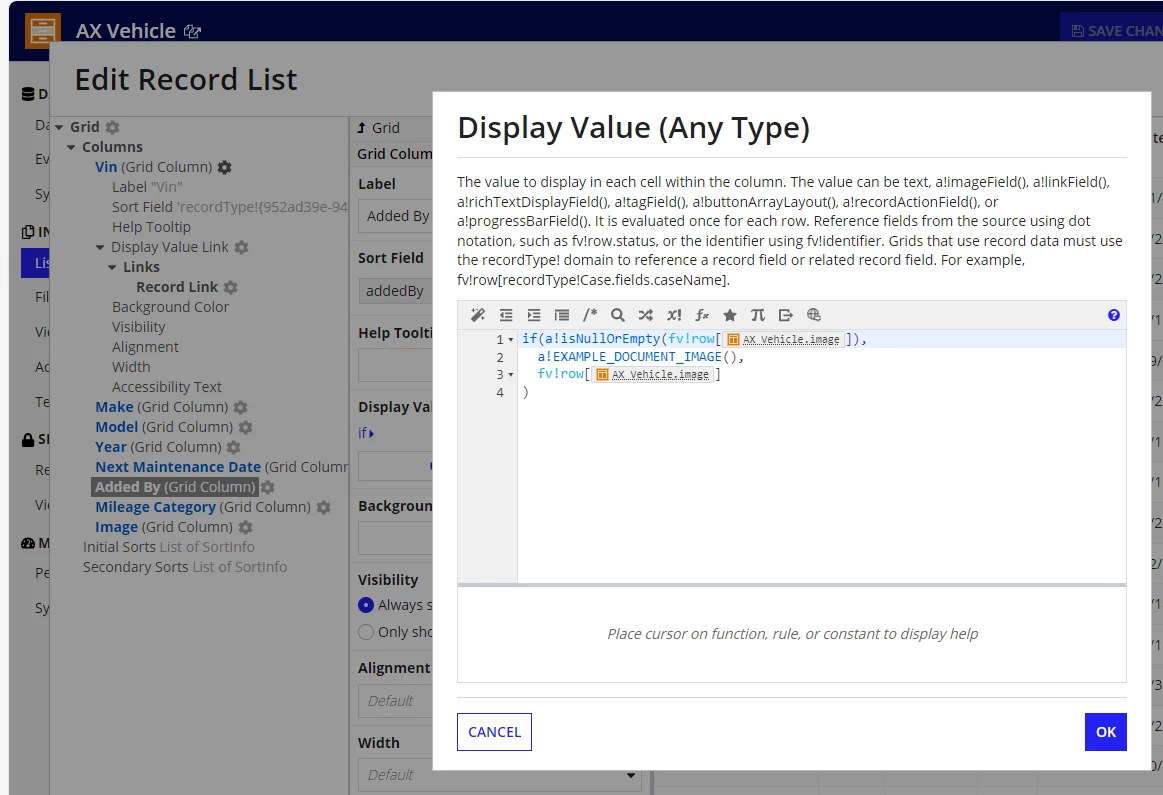This screenshot has height=795, width=1163.
Task: Select the Mileage Category grid column
Action: (203, 507)
